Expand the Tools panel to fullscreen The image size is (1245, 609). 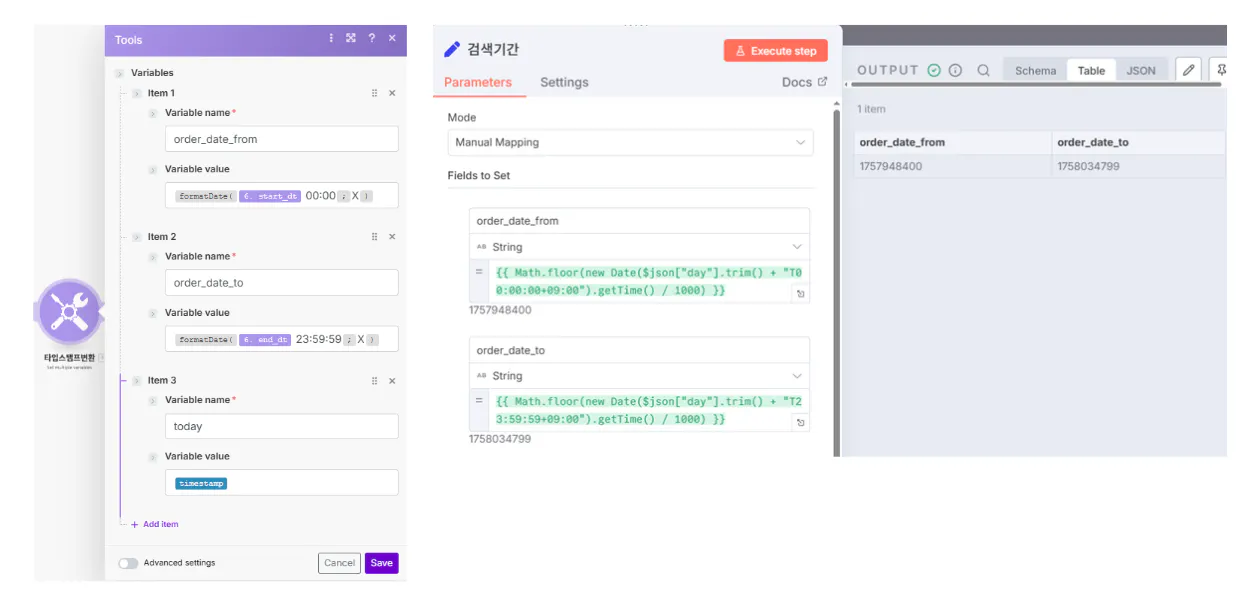[x=351, y=38]
